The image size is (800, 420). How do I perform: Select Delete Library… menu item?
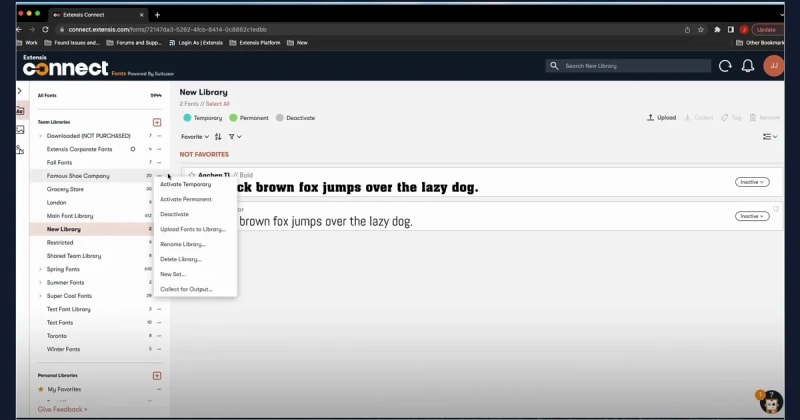(181, 259)
